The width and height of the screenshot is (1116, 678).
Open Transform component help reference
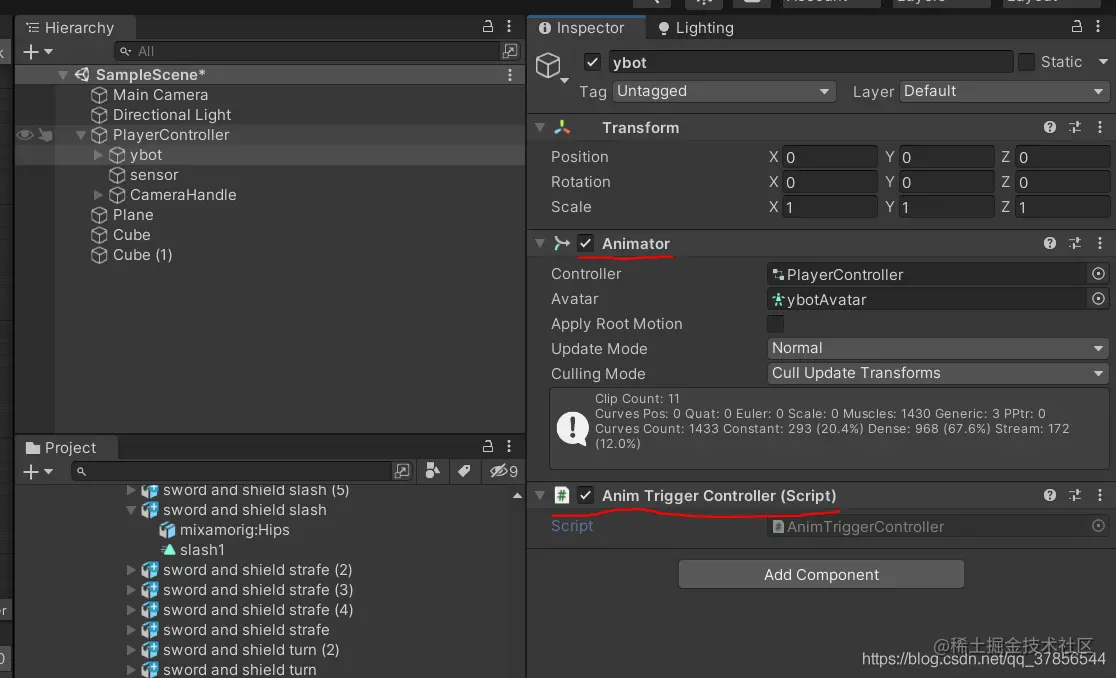point(1050,127)
